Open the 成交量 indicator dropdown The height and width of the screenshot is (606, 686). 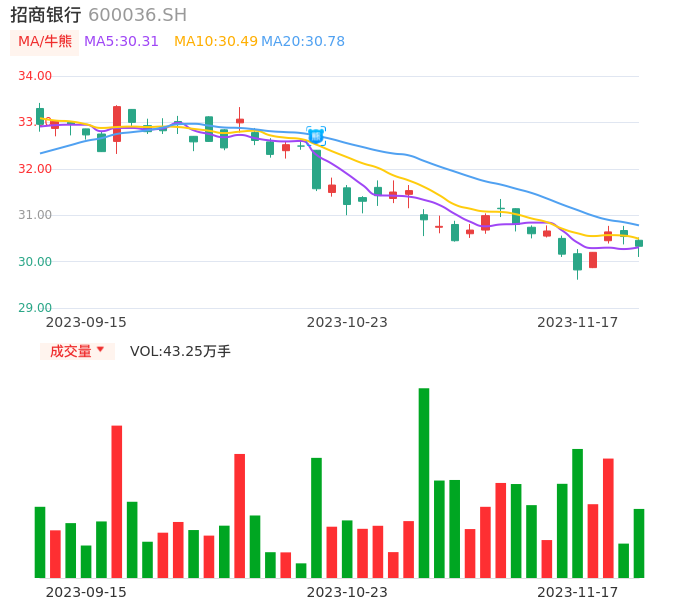(x=77, y=351)
